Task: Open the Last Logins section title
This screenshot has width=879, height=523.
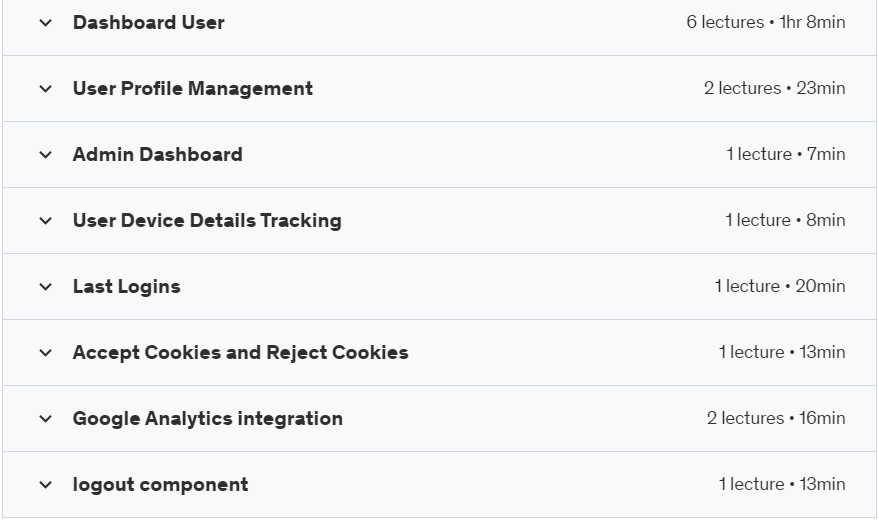Action: point(127,286)
